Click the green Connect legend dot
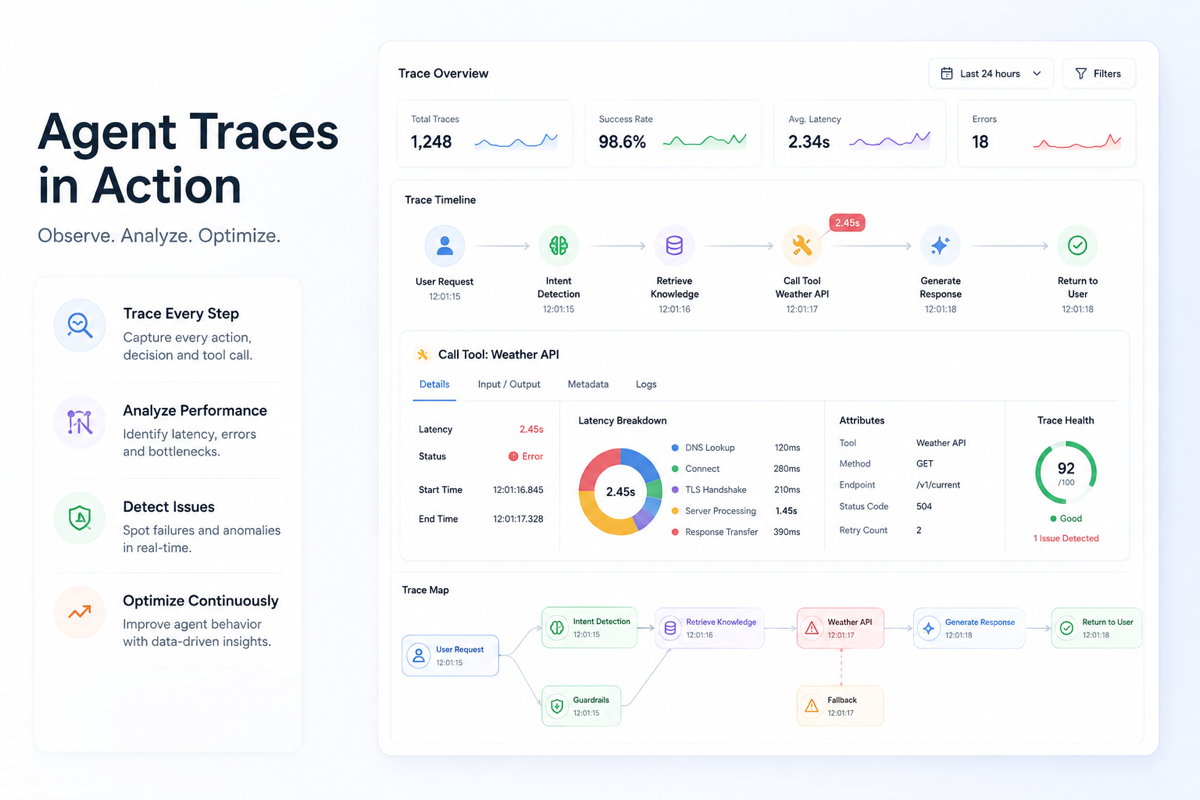This screenshot has width=1200, height=800. tap(675, 469)
